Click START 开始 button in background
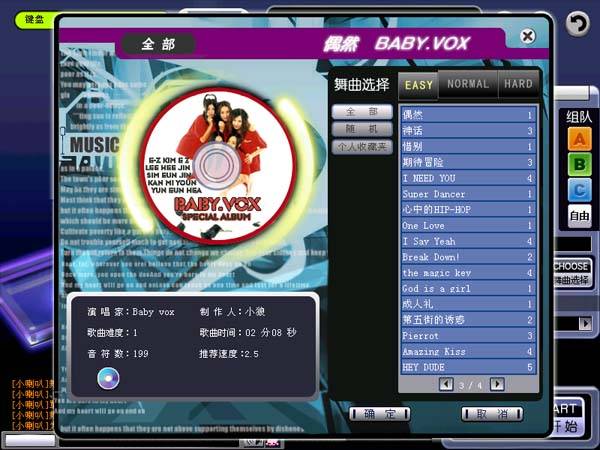This screenshot has width=600, height=450. coord(569,417)
